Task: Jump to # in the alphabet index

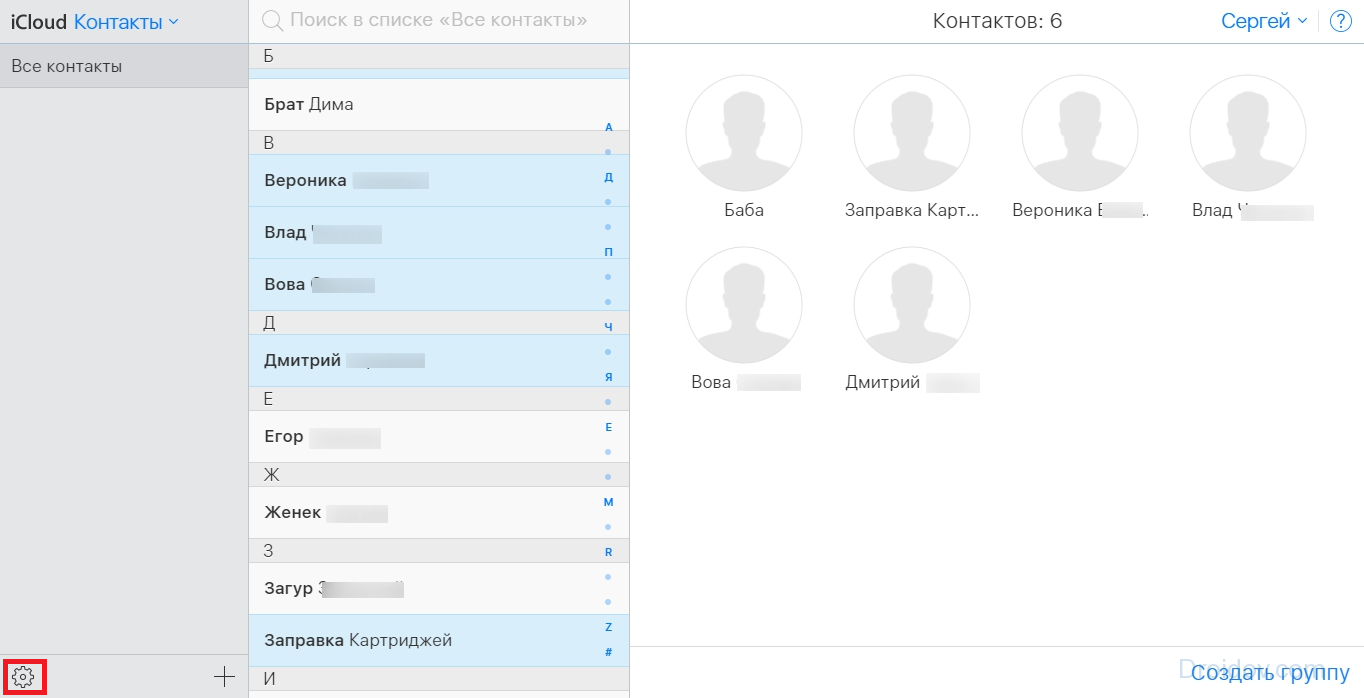Action: 608,652
